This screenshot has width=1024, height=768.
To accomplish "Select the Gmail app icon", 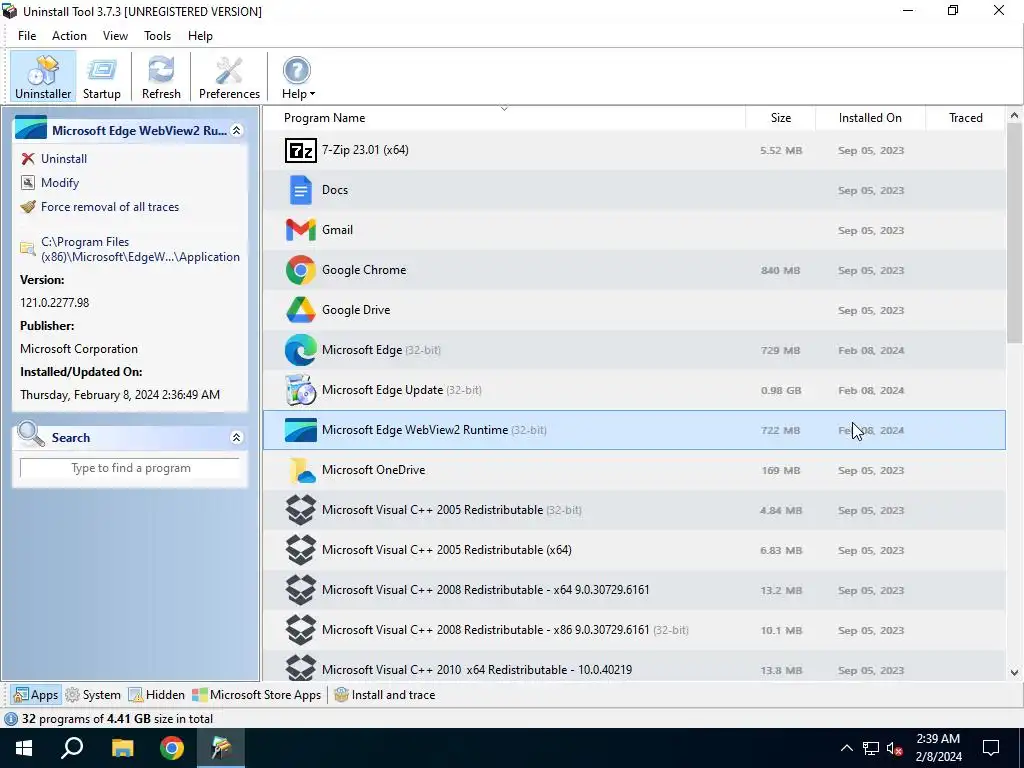I will click(x=300, y=230).
